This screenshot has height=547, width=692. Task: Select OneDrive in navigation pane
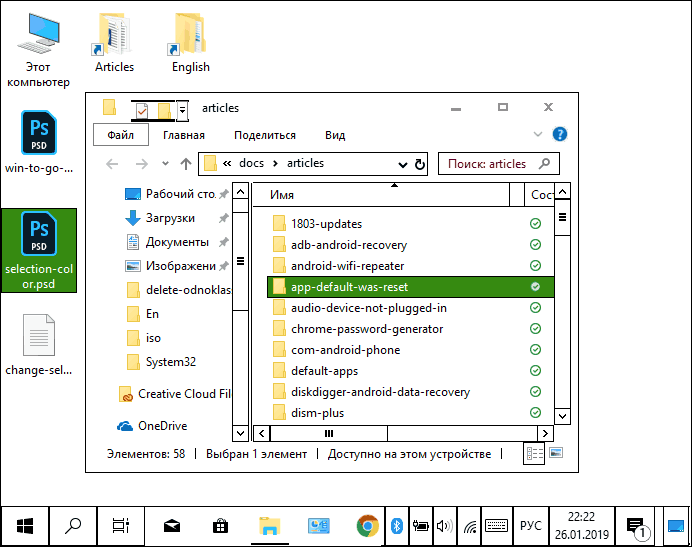pyautogui.click(x=162, y=425)
